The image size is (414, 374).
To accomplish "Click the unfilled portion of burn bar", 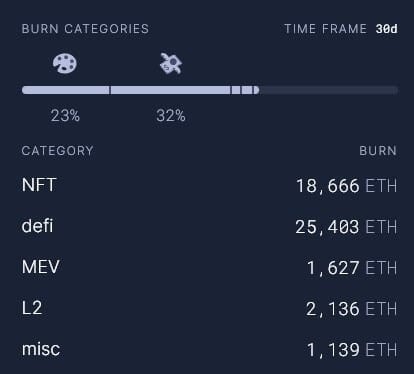I will 328,90.
